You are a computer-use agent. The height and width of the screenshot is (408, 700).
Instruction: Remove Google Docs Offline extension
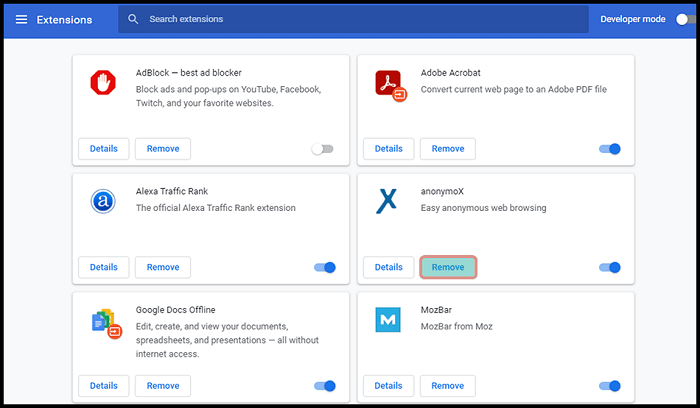[x=163, y=386]
